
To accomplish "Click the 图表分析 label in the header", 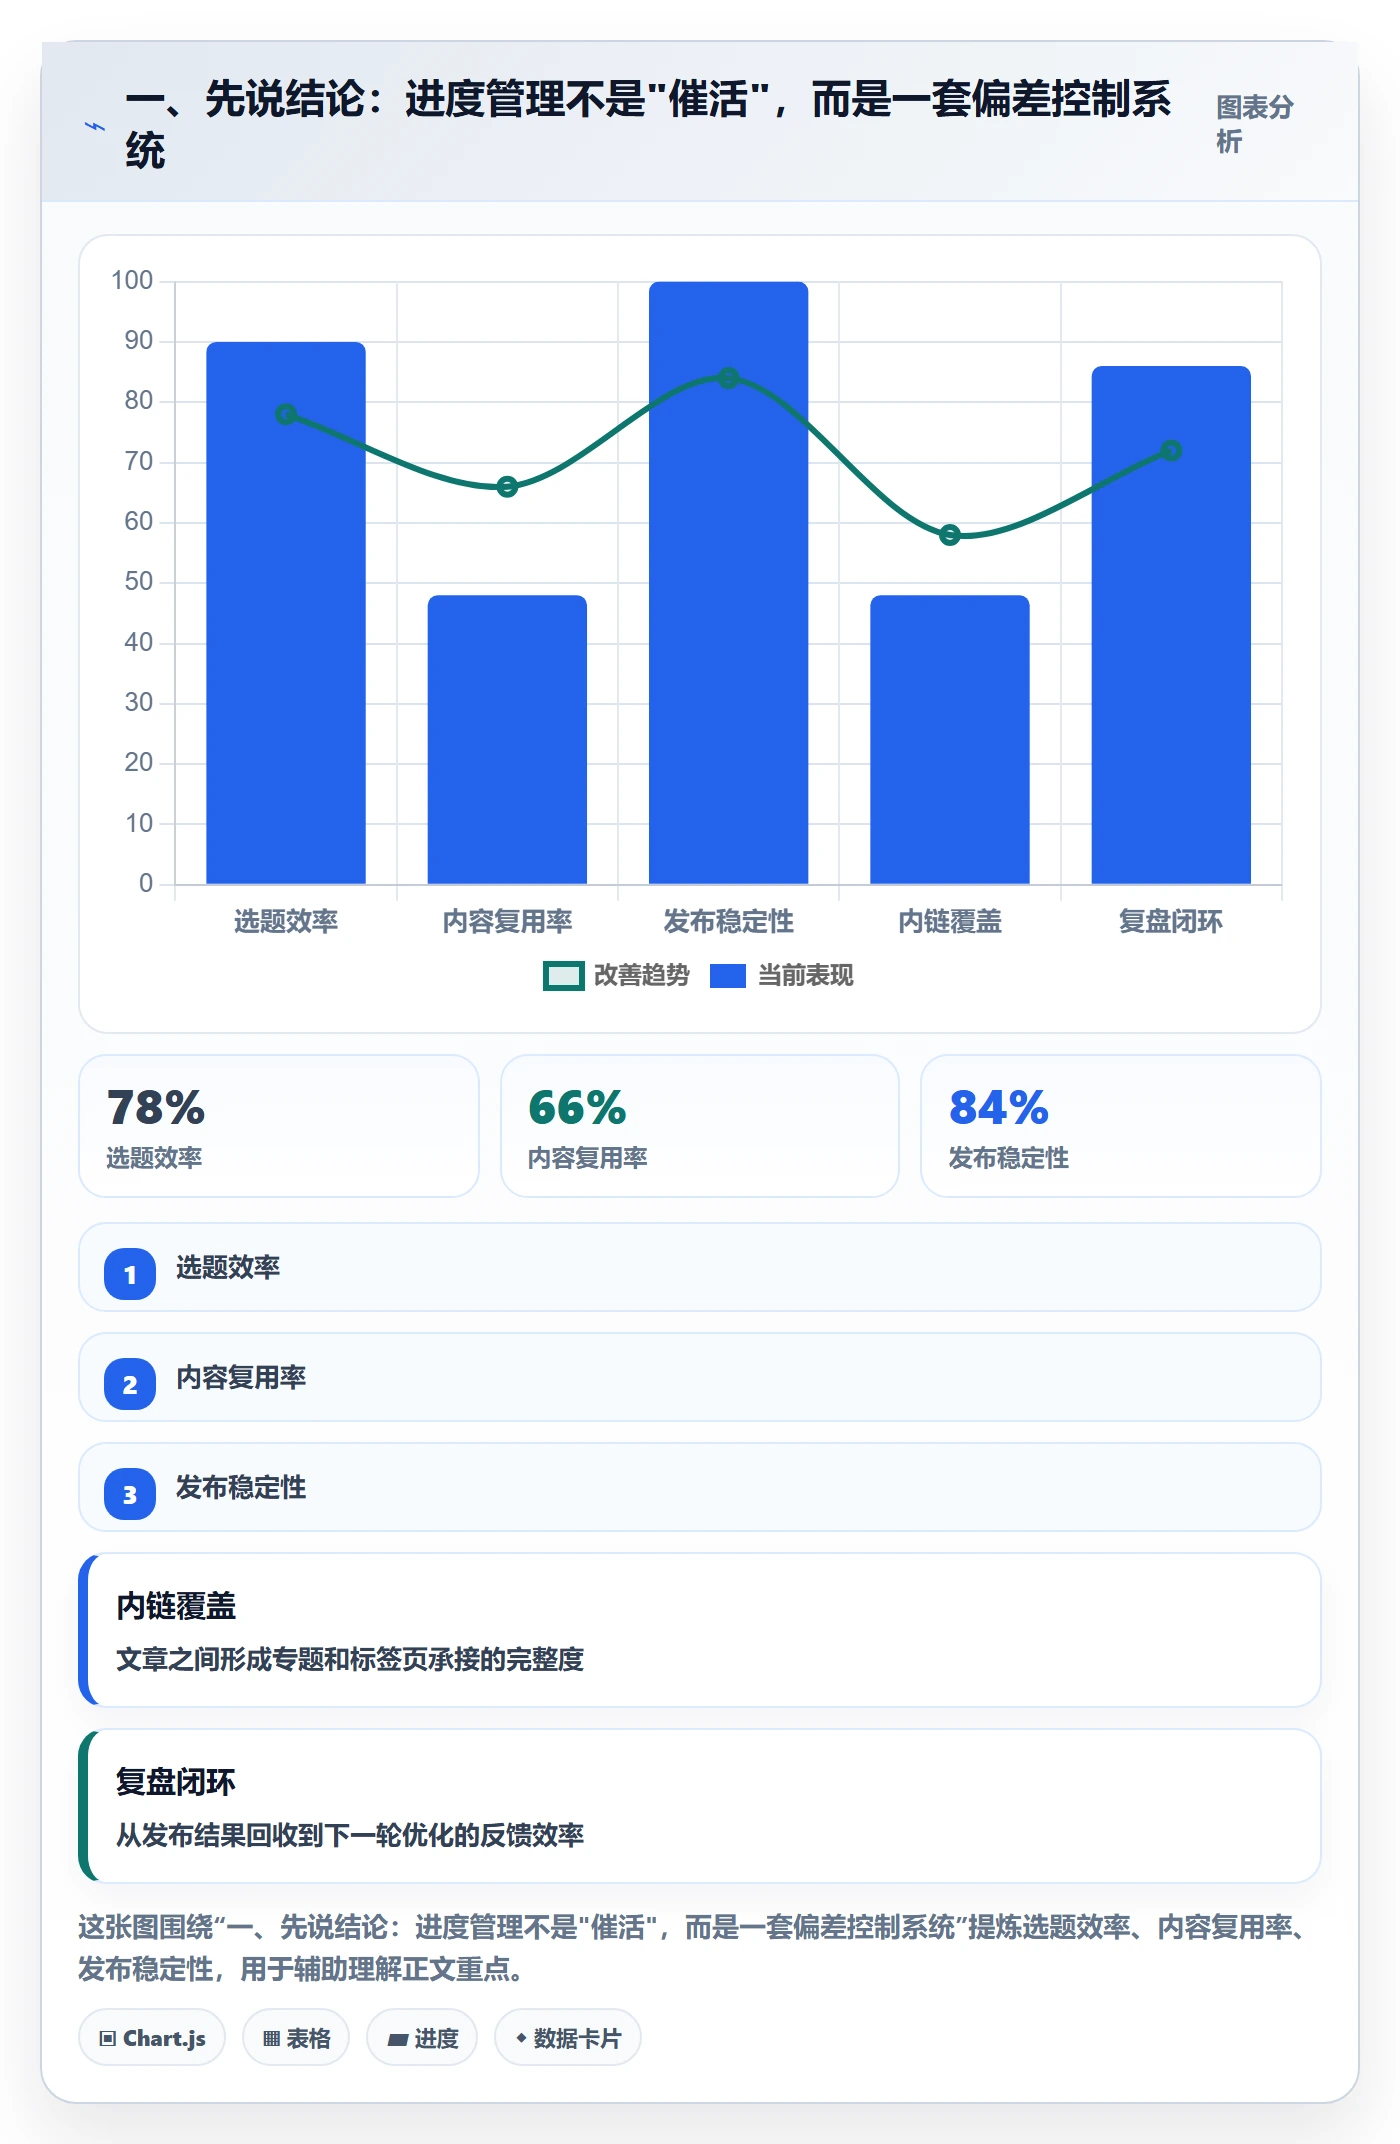I will (x=1255, y=124).
